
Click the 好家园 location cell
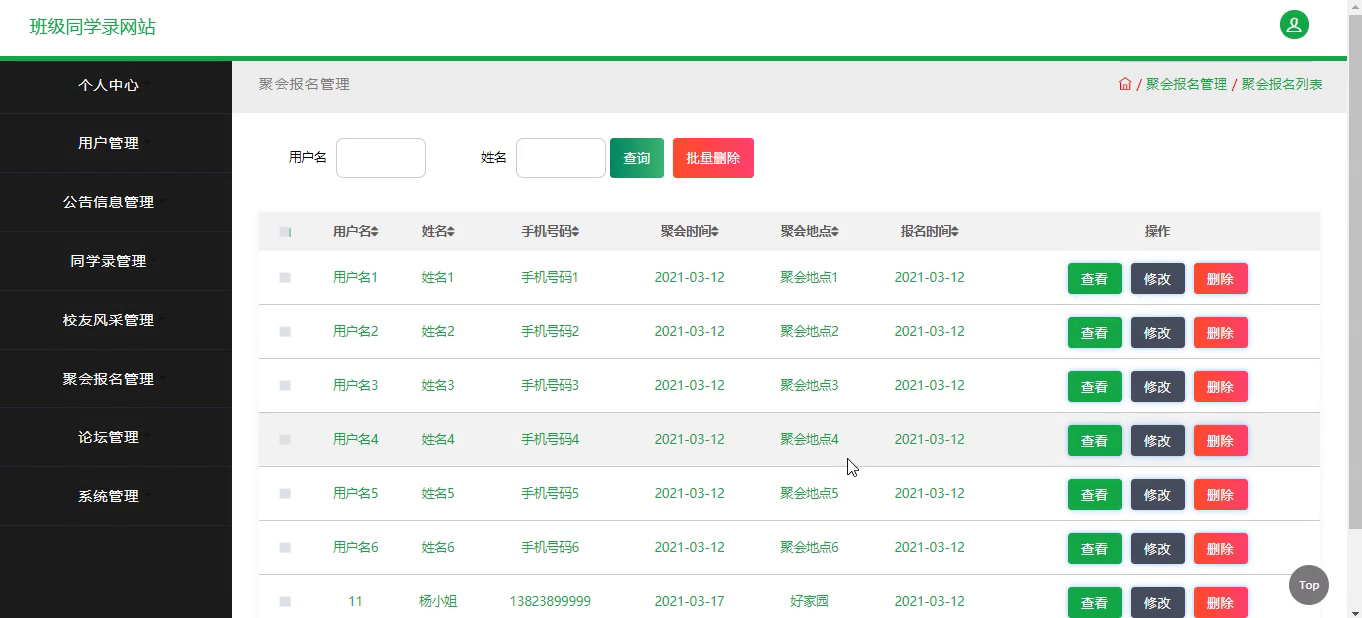click(x=809, y=601)
